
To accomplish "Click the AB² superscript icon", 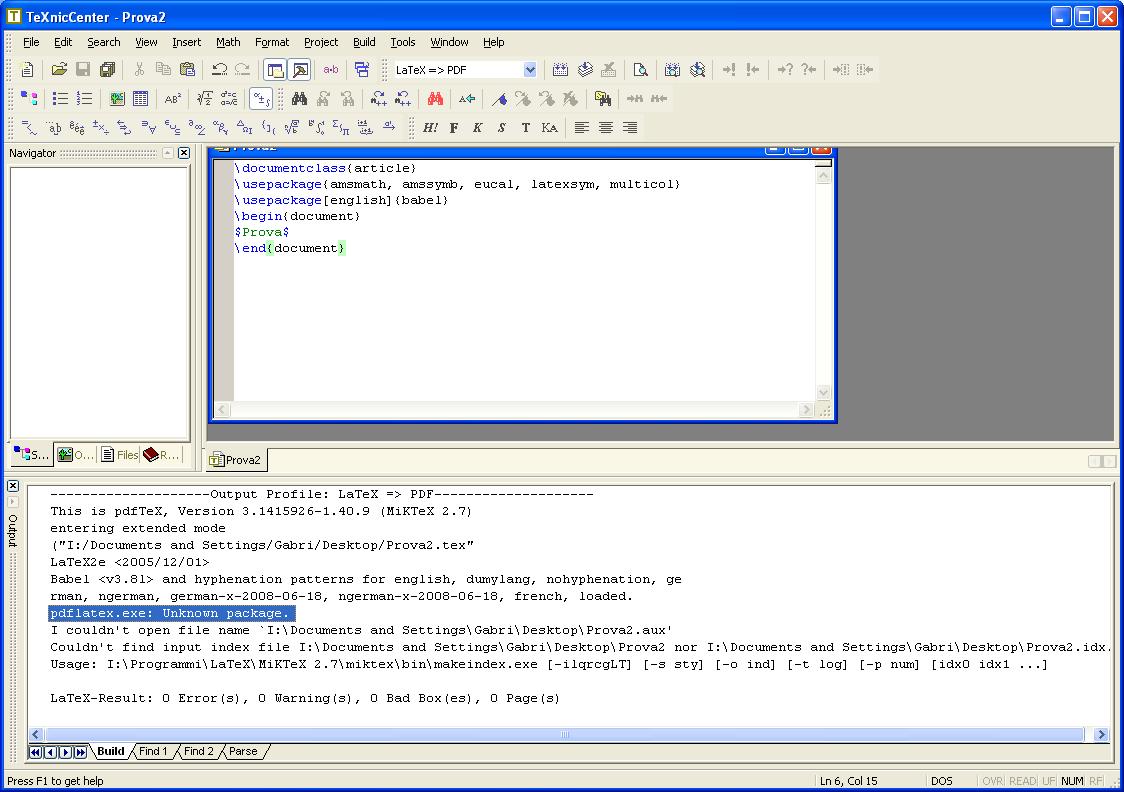I will point(173,99).
